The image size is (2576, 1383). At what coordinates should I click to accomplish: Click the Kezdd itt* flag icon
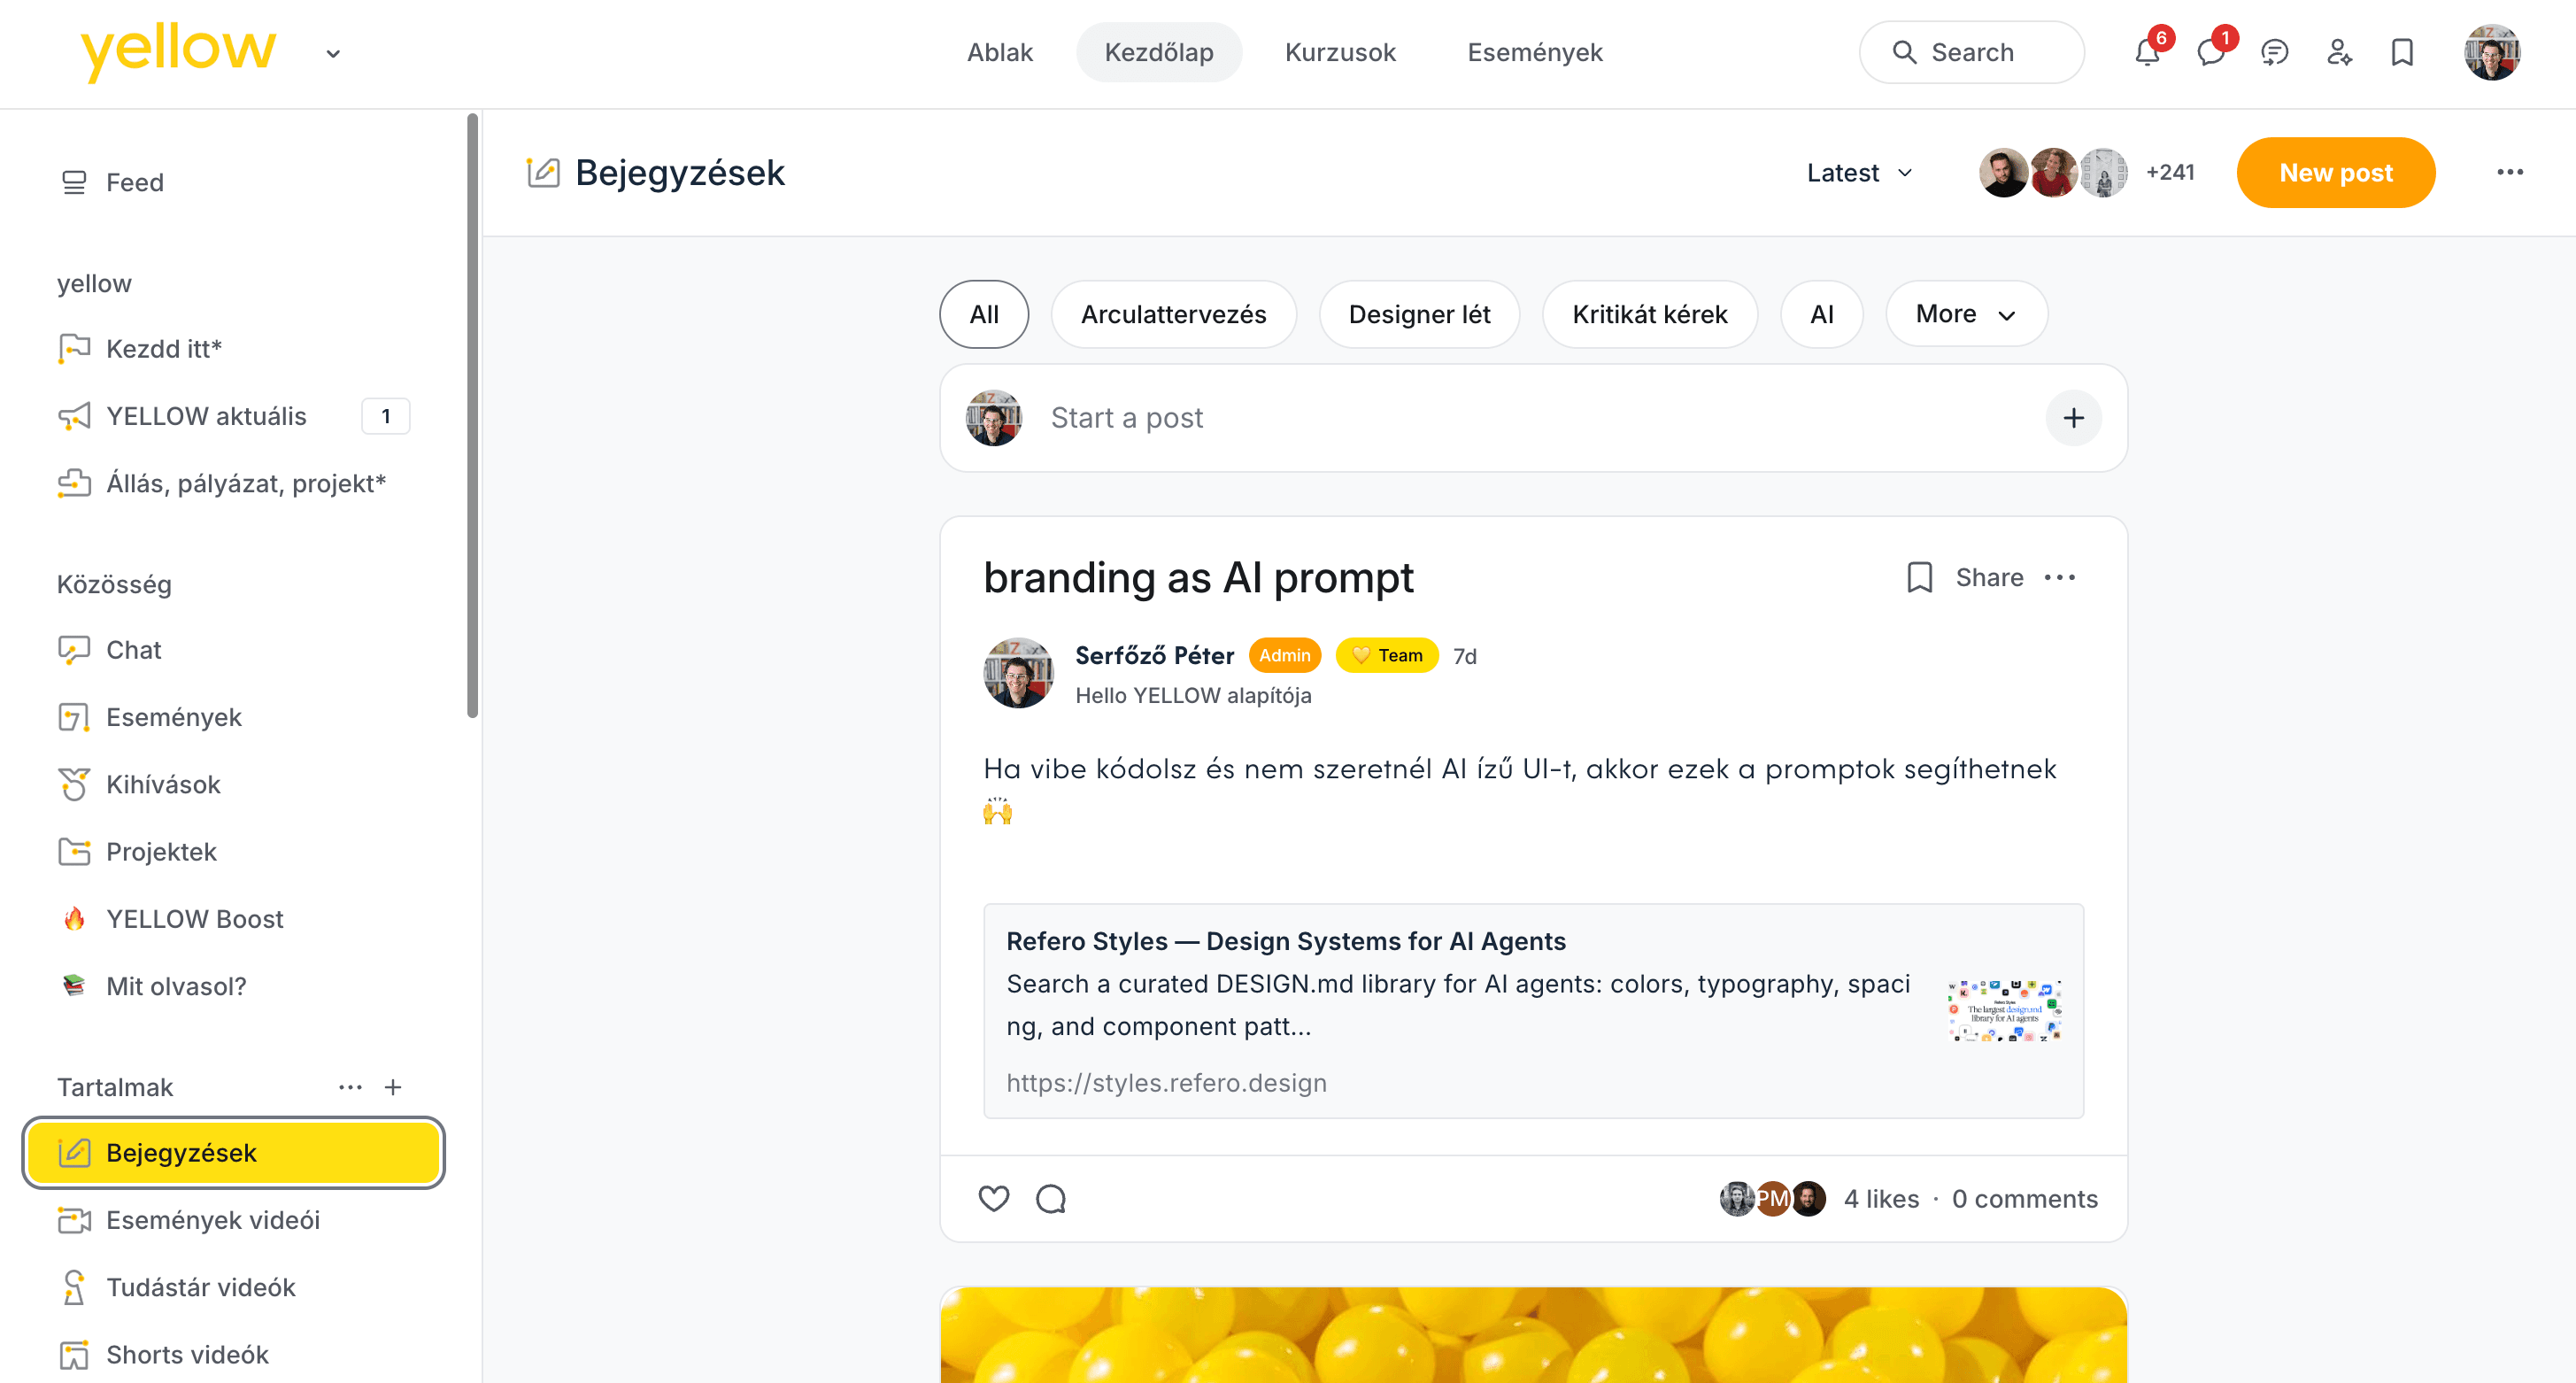point(74,348)
